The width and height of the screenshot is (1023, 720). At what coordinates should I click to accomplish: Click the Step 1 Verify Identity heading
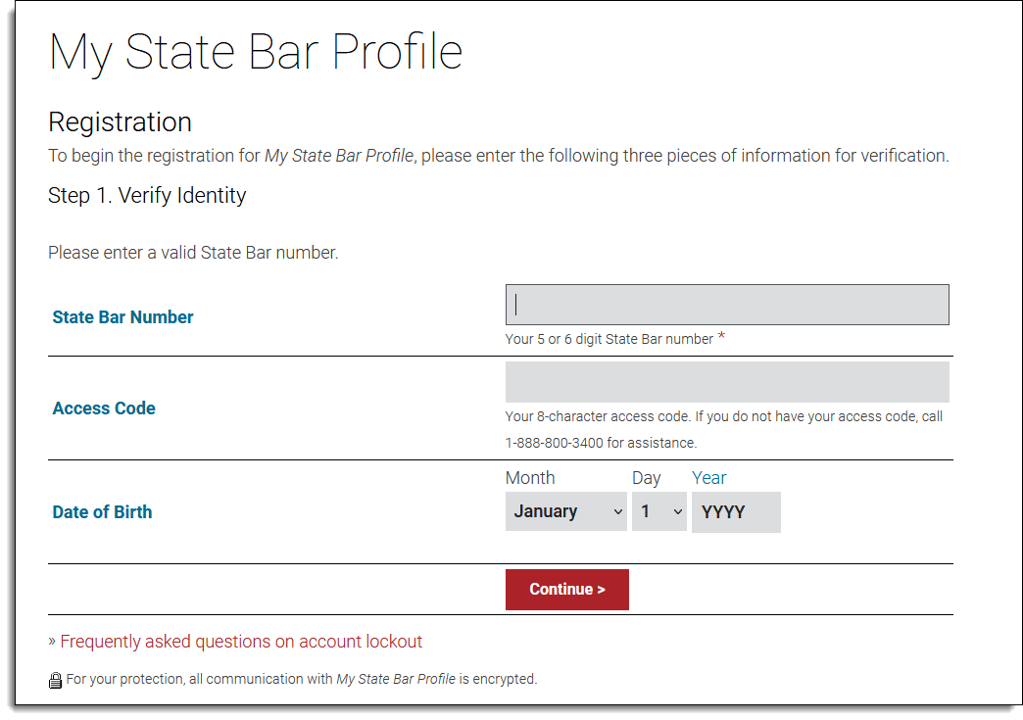click(x=147, y=195)
